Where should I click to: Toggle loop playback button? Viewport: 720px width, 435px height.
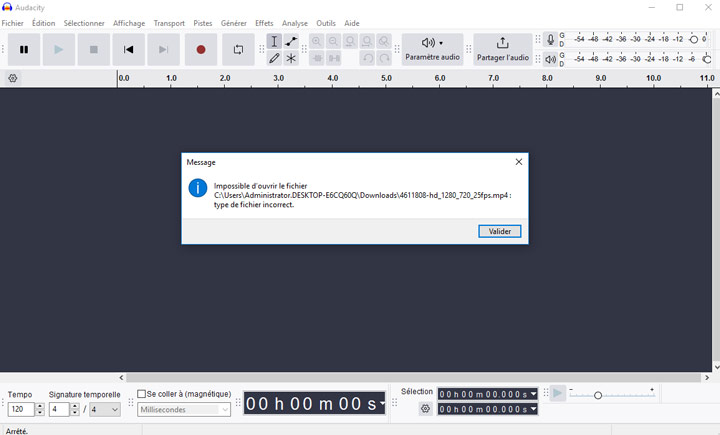238,49
